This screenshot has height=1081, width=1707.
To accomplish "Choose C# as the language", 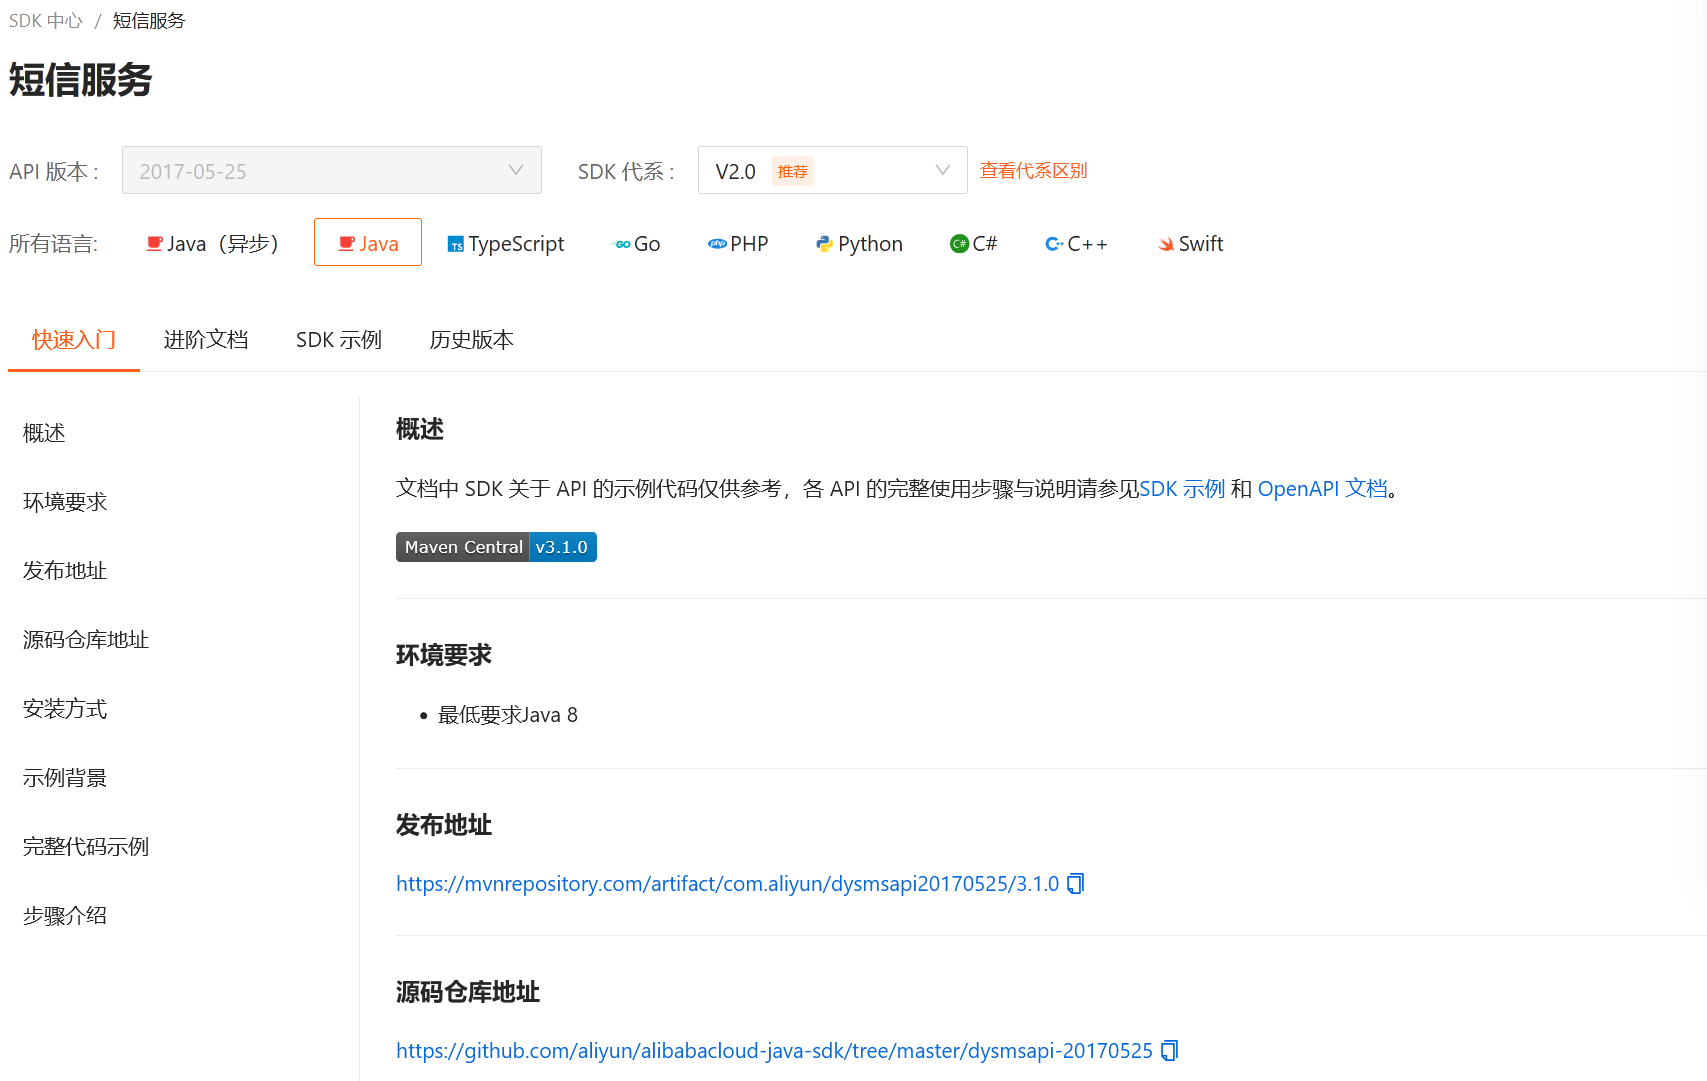I will (x=974, y=244).
